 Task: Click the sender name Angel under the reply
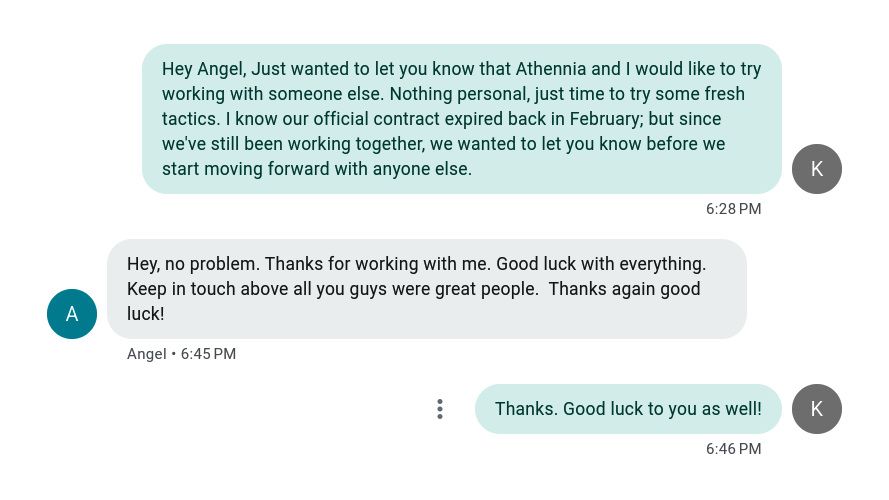(x=146, y=354)
